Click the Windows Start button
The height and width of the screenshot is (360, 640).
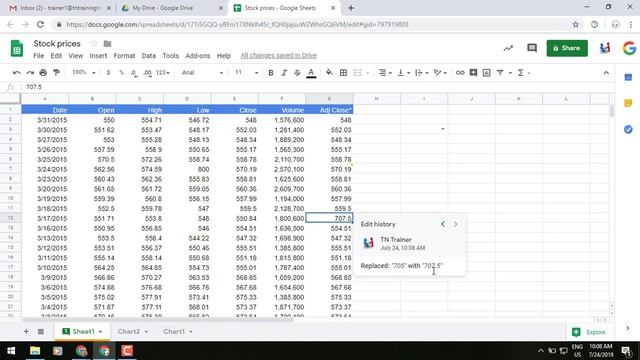[11, 351]
